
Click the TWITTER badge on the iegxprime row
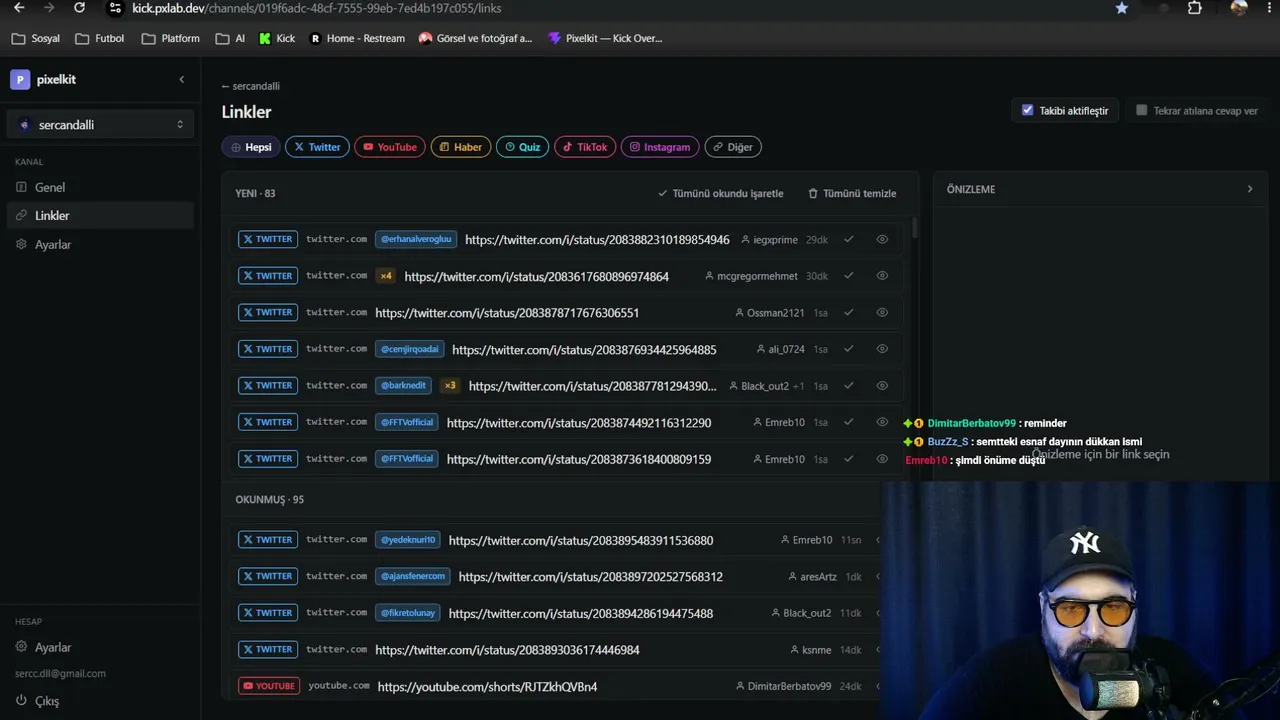click(268, 239)
